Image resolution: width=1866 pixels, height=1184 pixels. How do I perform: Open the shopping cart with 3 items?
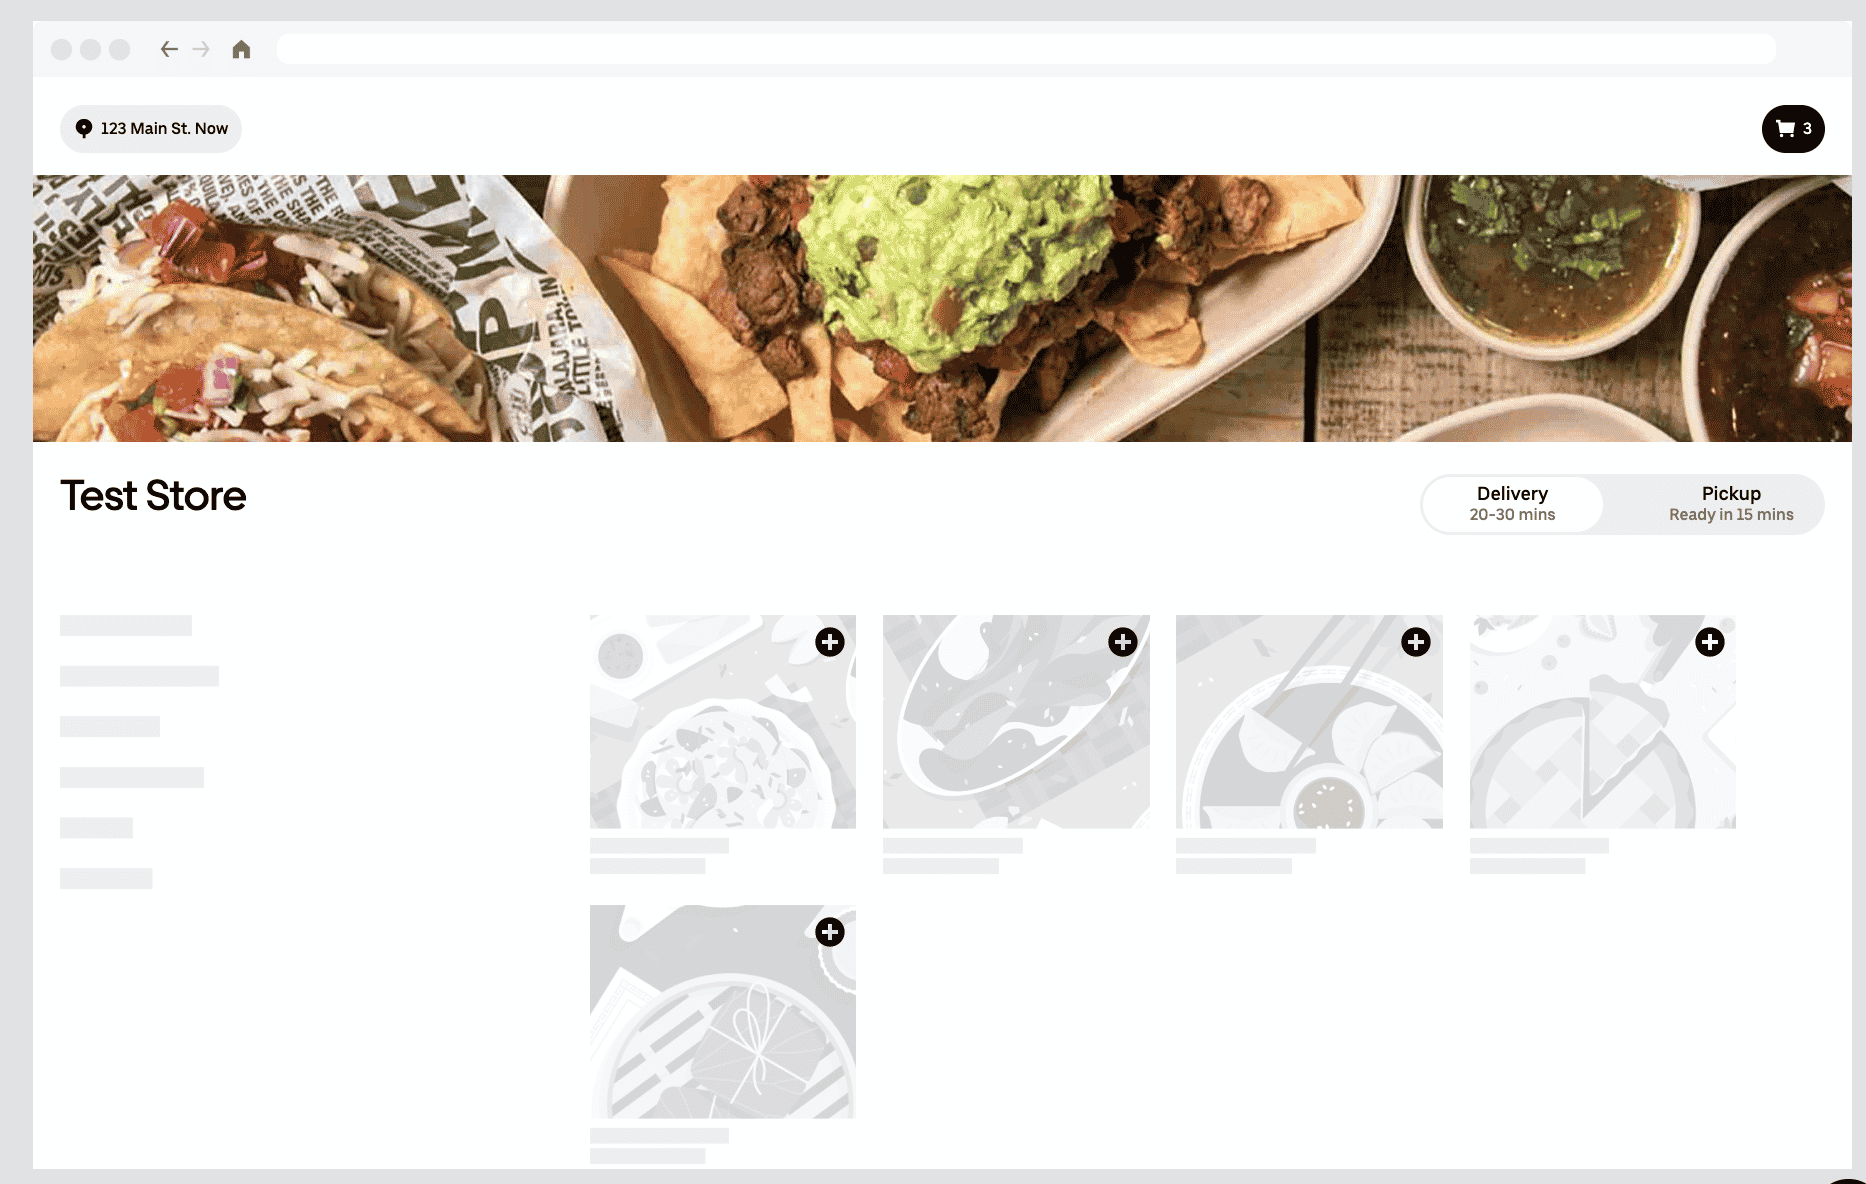[x=1793, y=129]
